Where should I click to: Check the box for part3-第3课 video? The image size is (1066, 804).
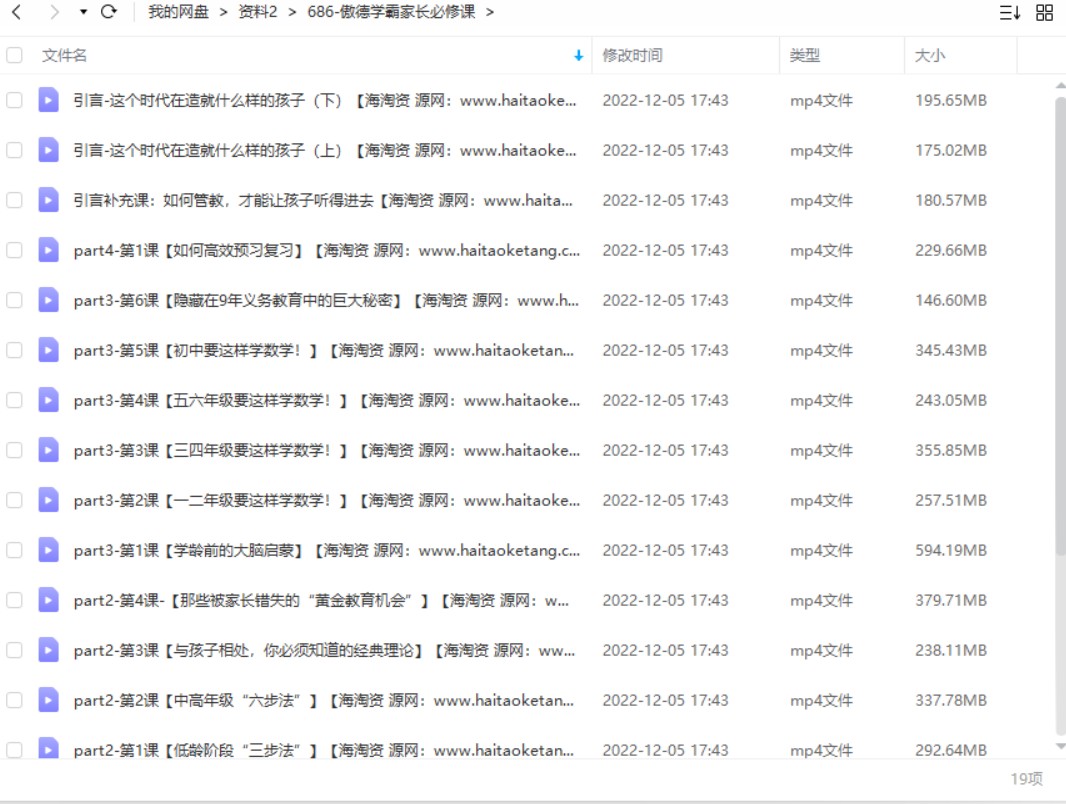tap(14, 450)
